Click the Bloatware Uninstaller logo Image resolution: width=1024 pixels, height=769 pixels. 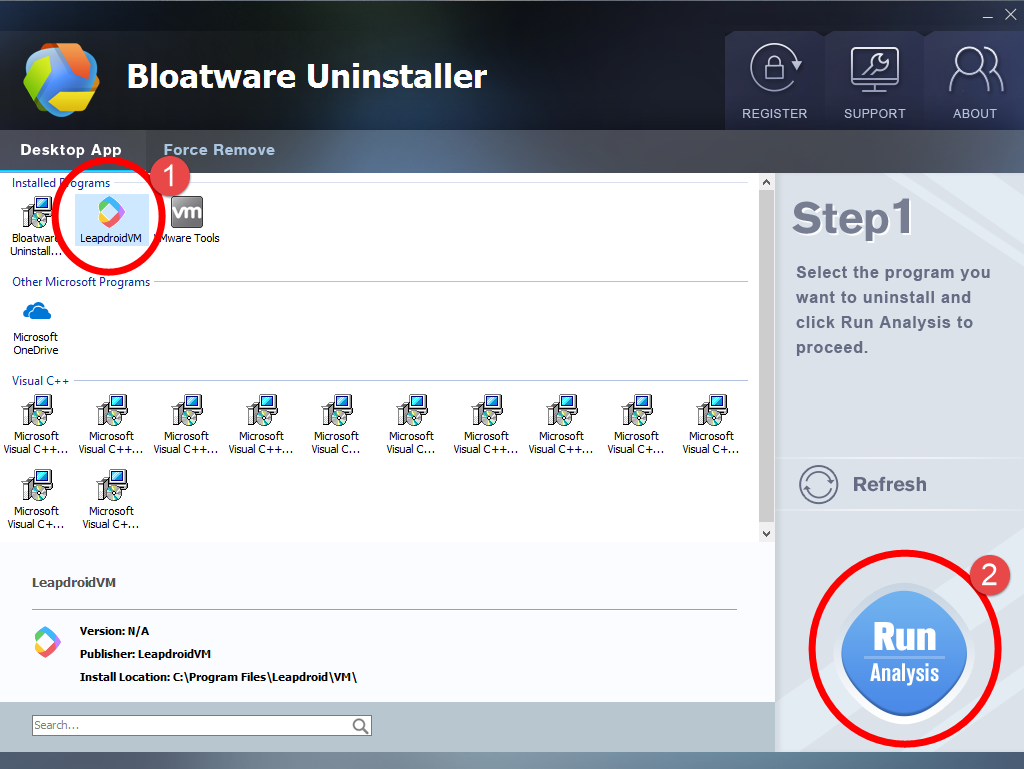61,80
